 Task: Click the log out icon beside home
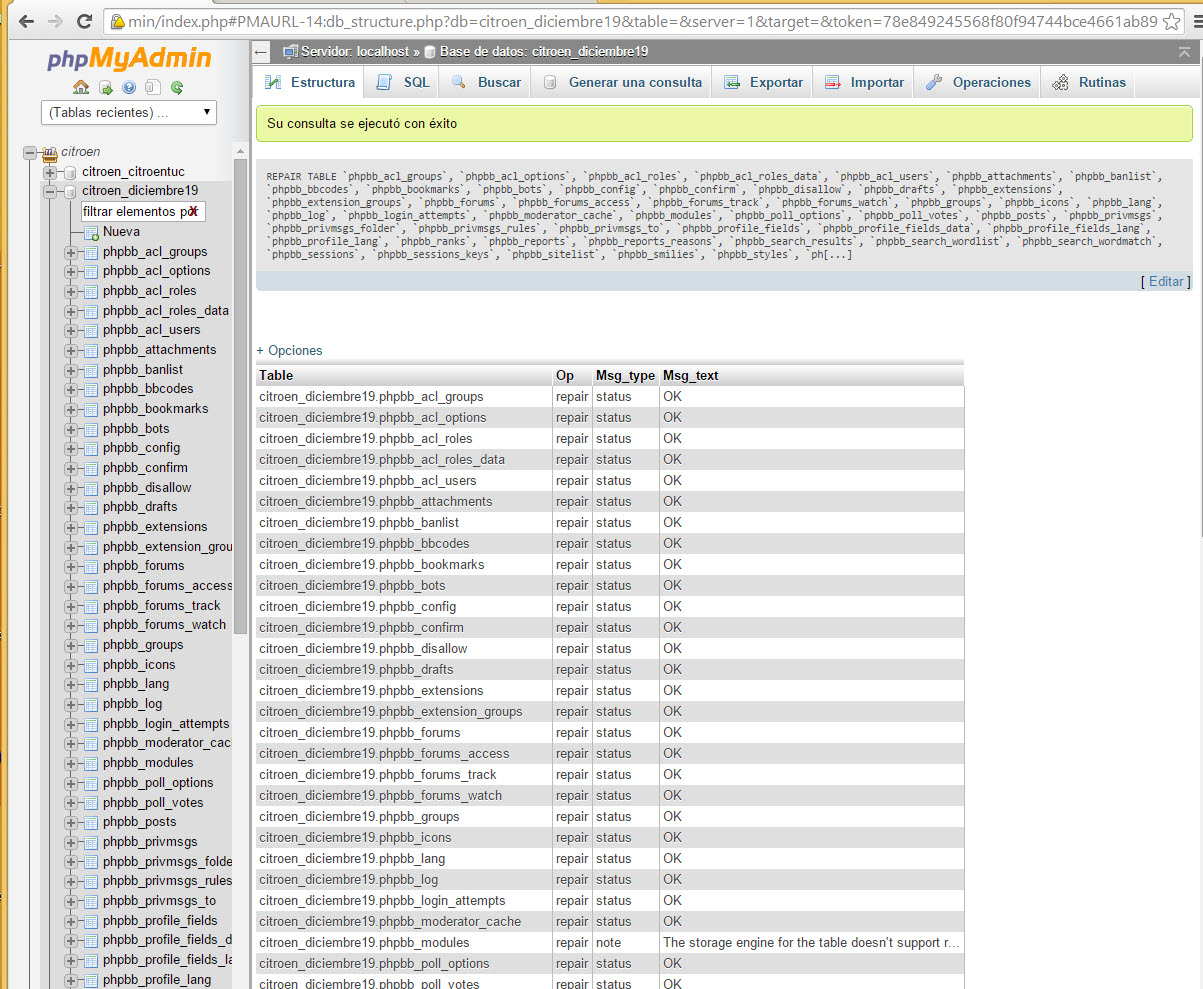tap(105, 87)
